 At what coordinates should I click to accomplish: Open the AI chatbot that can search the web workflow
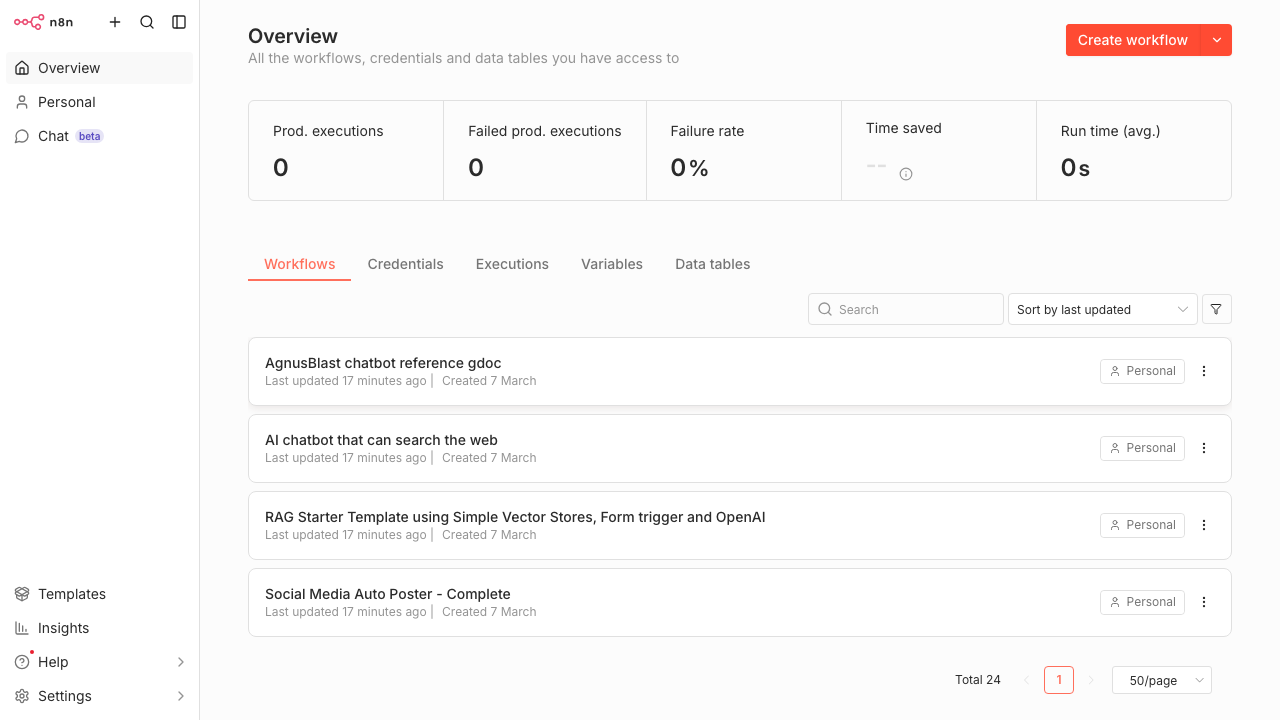click(x=381, y=440)
